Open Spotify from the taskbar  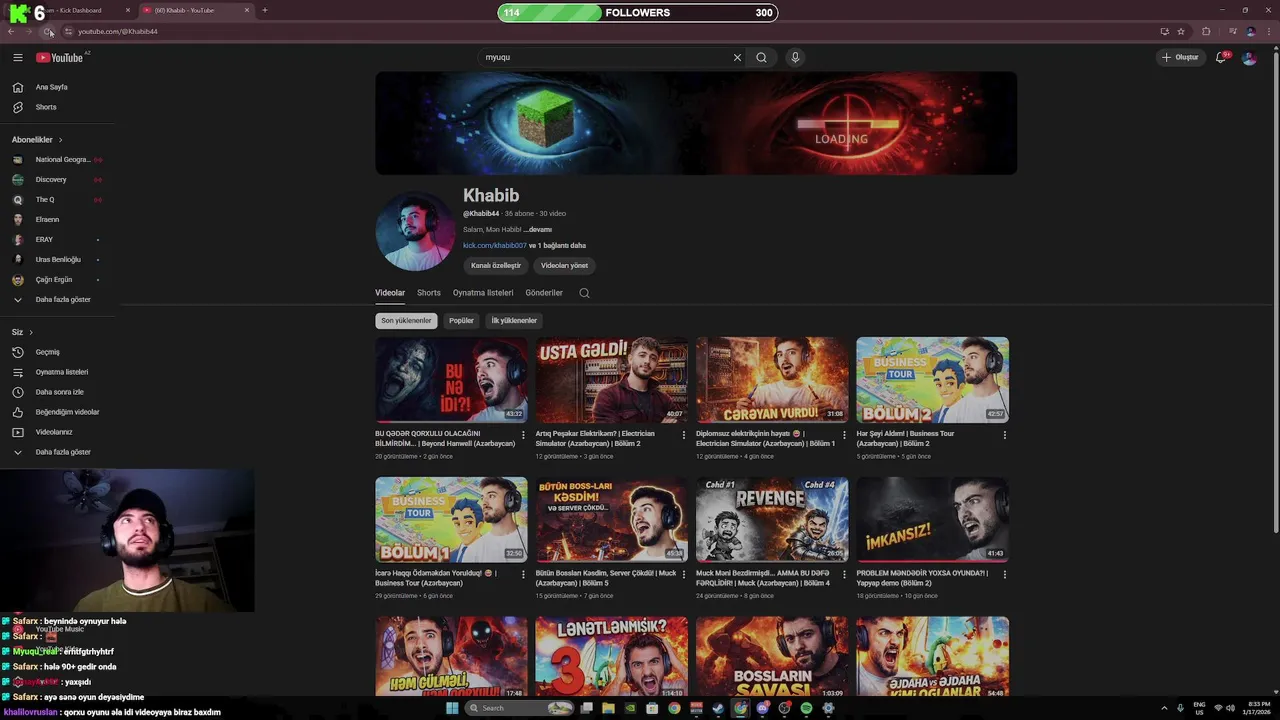[806, 708]
